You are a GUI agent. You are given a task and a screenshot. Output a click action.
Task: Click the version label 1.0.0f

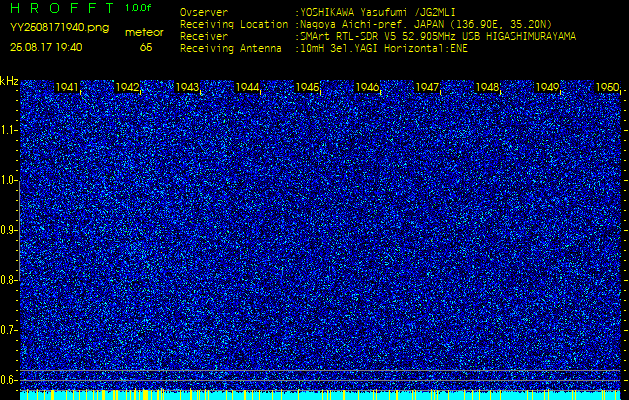(x=138, y=8)
